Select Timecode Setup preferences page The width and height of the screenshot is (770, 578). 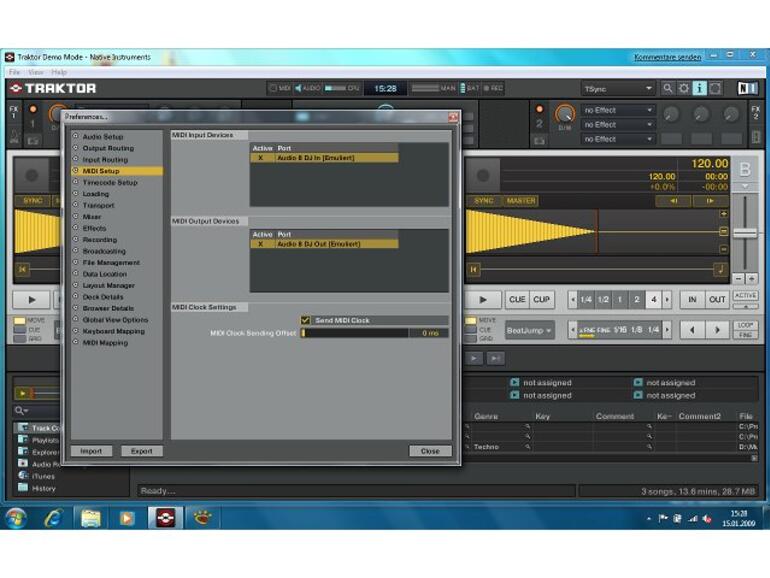click(110, 183)
